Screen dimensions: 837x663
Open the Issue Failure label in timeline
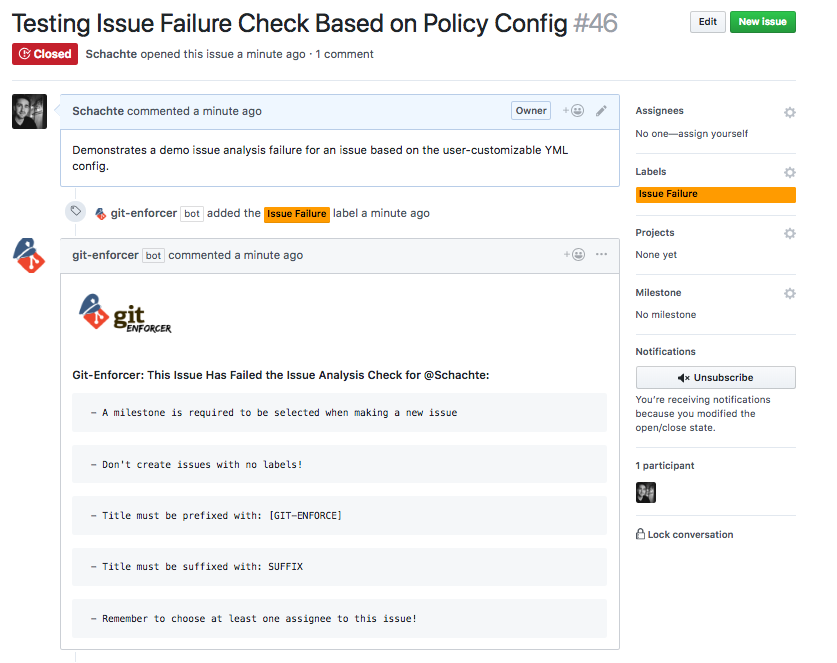click(296, 213)
